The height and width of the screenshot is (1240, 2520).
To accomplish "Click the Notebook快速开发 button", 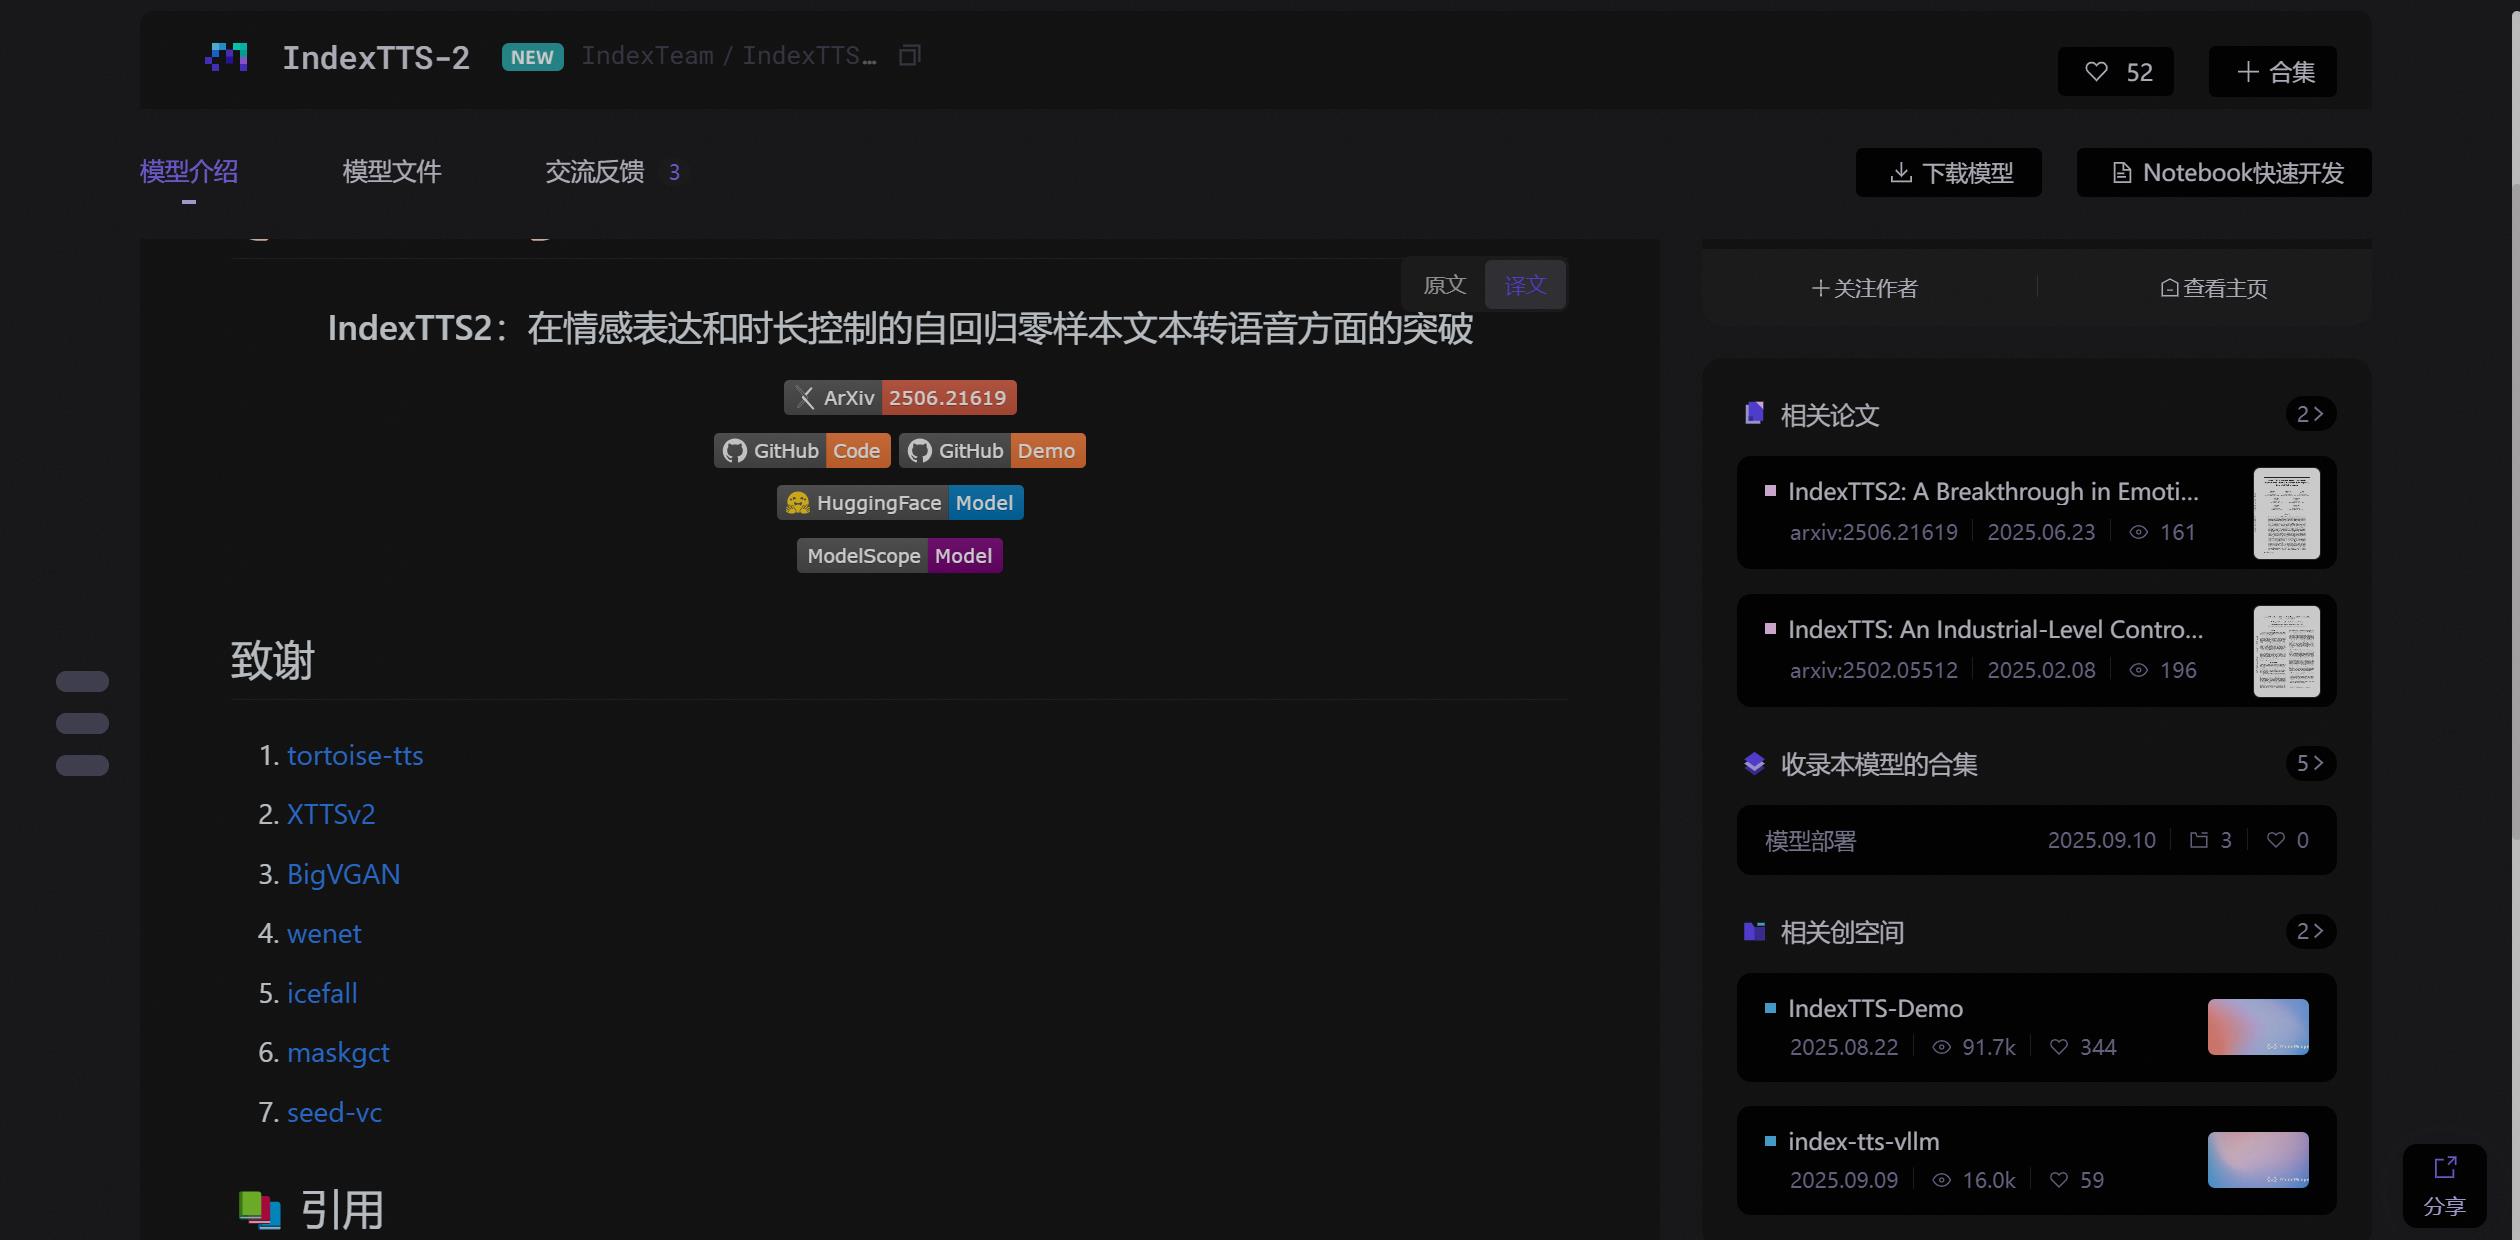I will (x=2224, y=172).
